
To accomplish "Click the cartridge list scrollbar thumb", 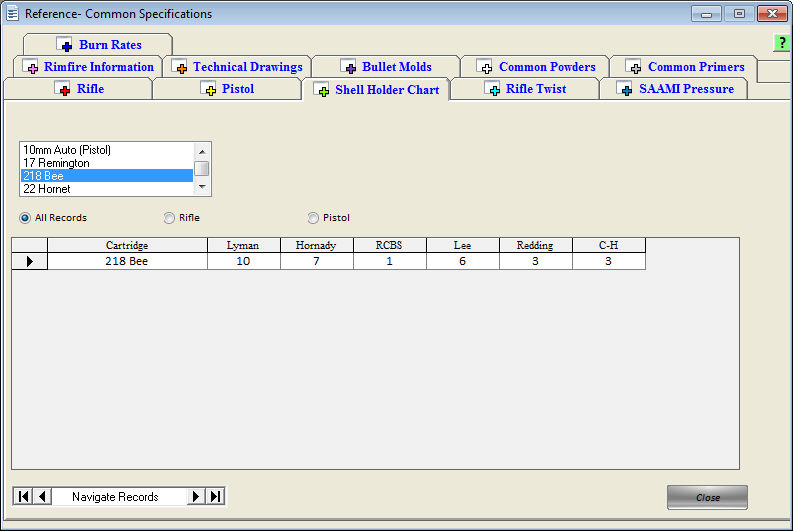I will [202, 168].
